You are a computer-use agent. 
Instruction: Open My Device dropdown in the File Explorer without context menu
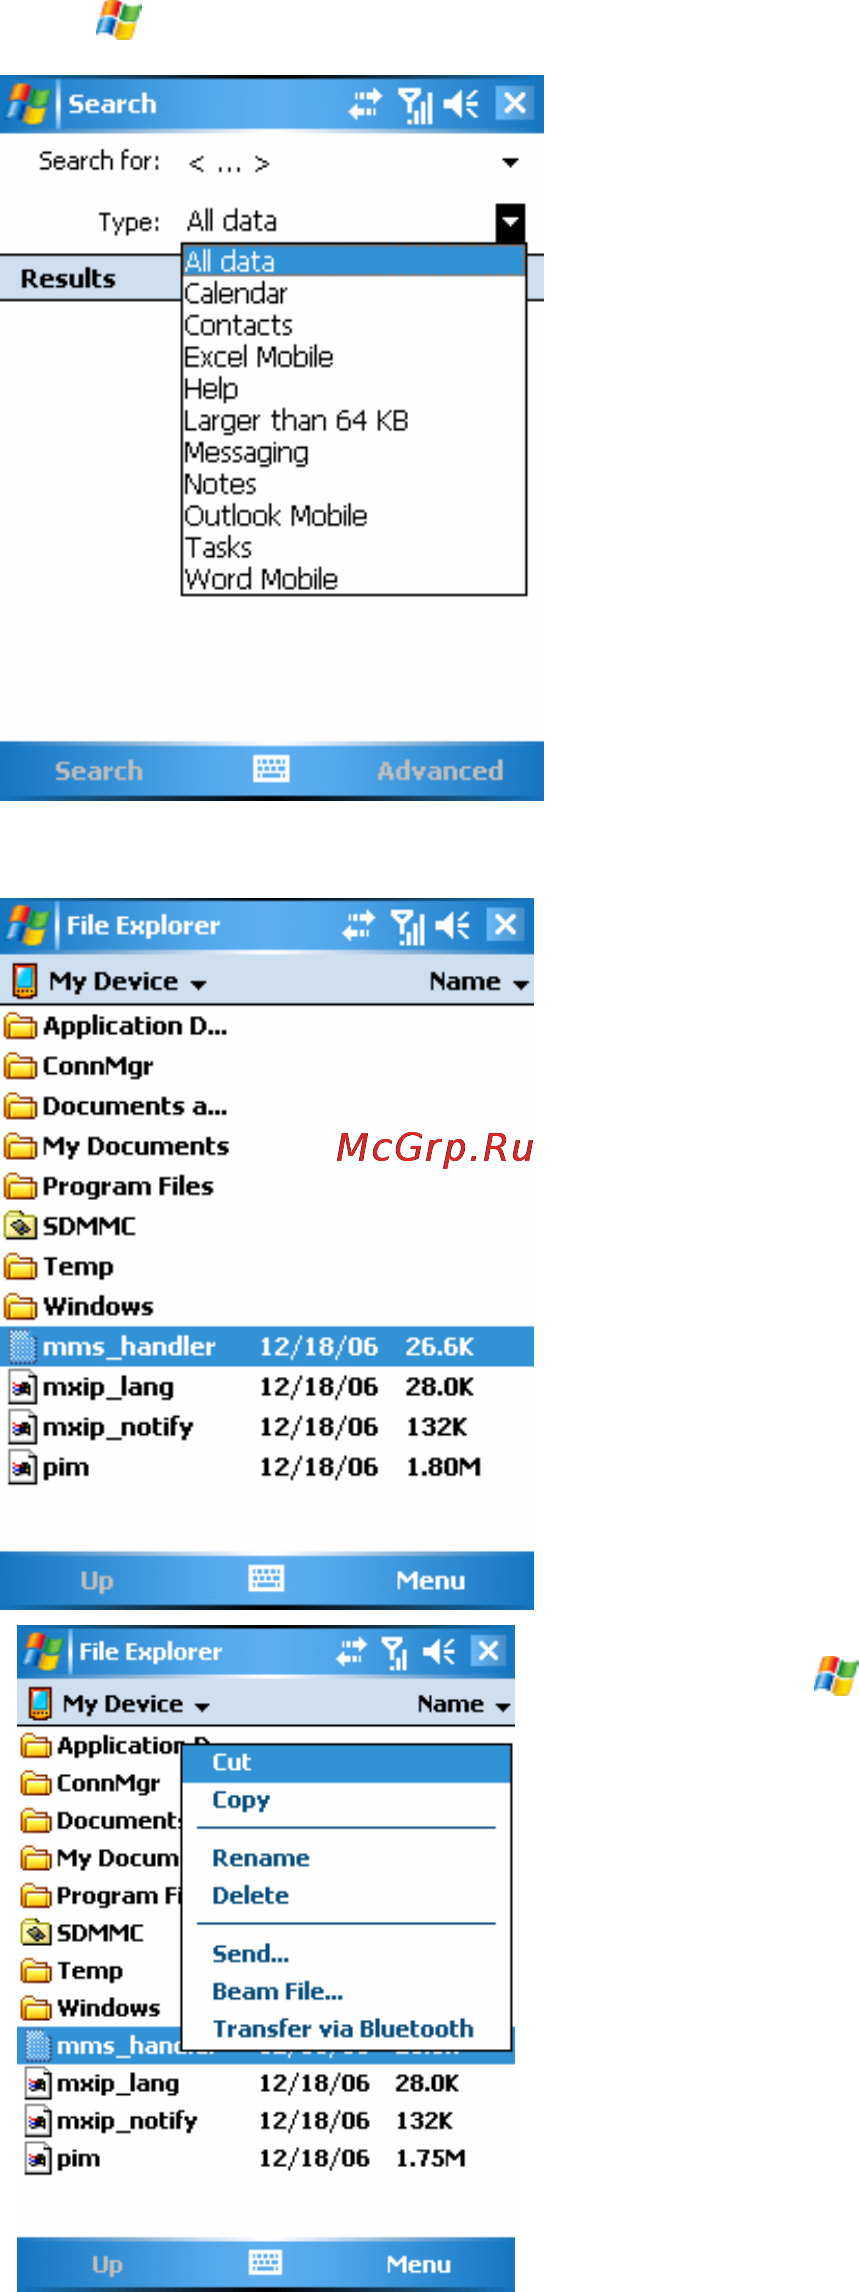click(x=128, y=981)
